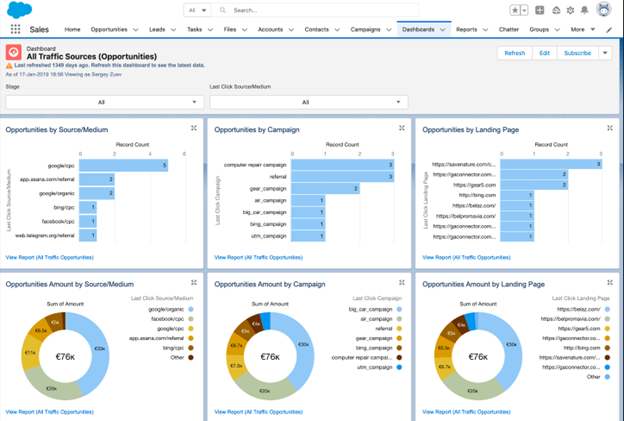
Task: Click the computer repair campaign bar
Action: coord(342,165)
